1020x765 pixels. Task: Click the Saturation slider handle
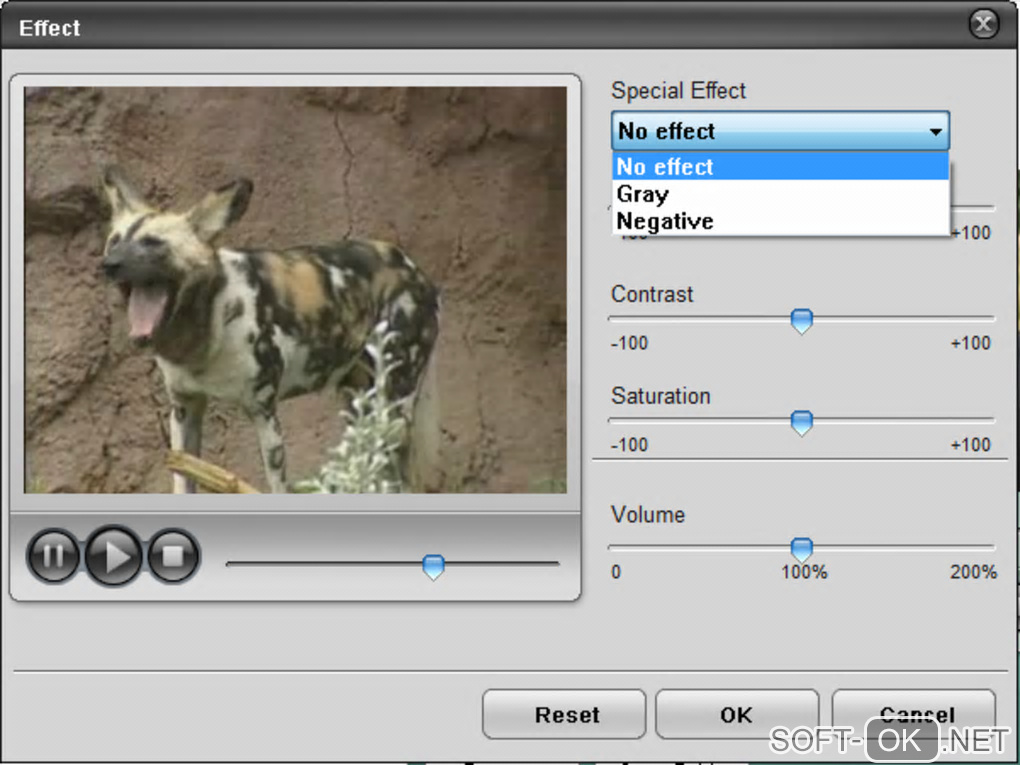[x=801, y=423]
